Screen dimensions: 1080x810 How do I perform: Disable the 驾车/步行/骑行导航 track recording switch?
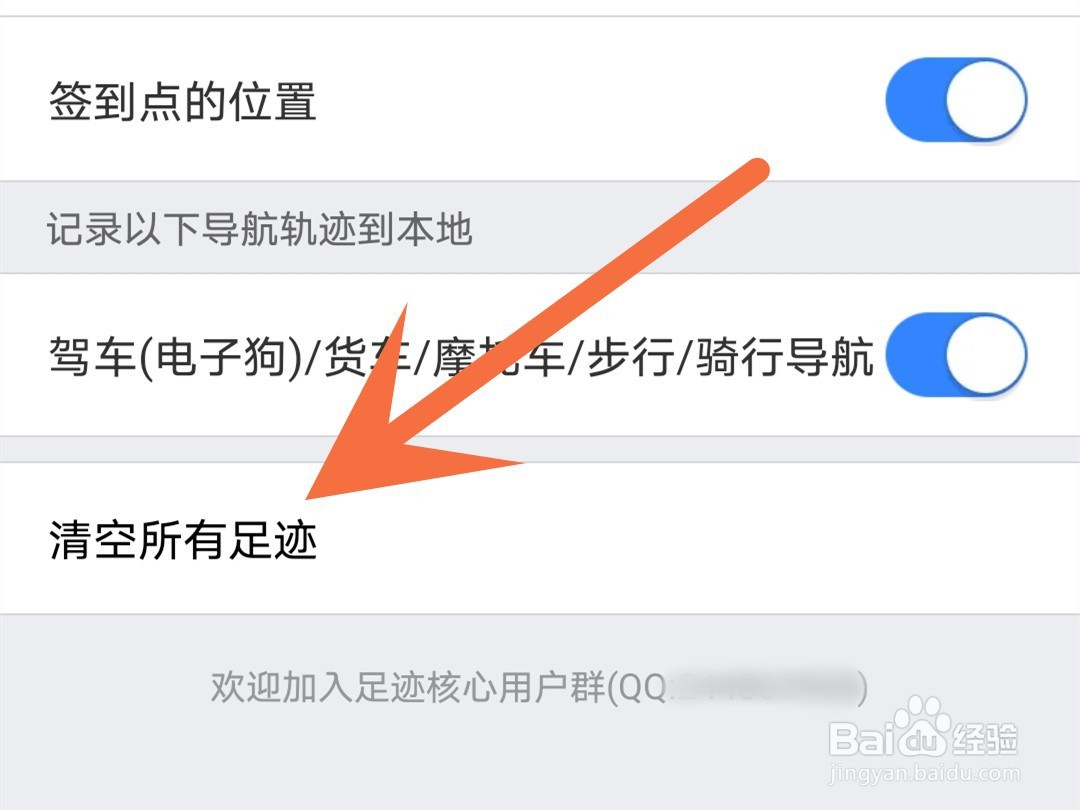pyautogui.click(x=956, y=355)
